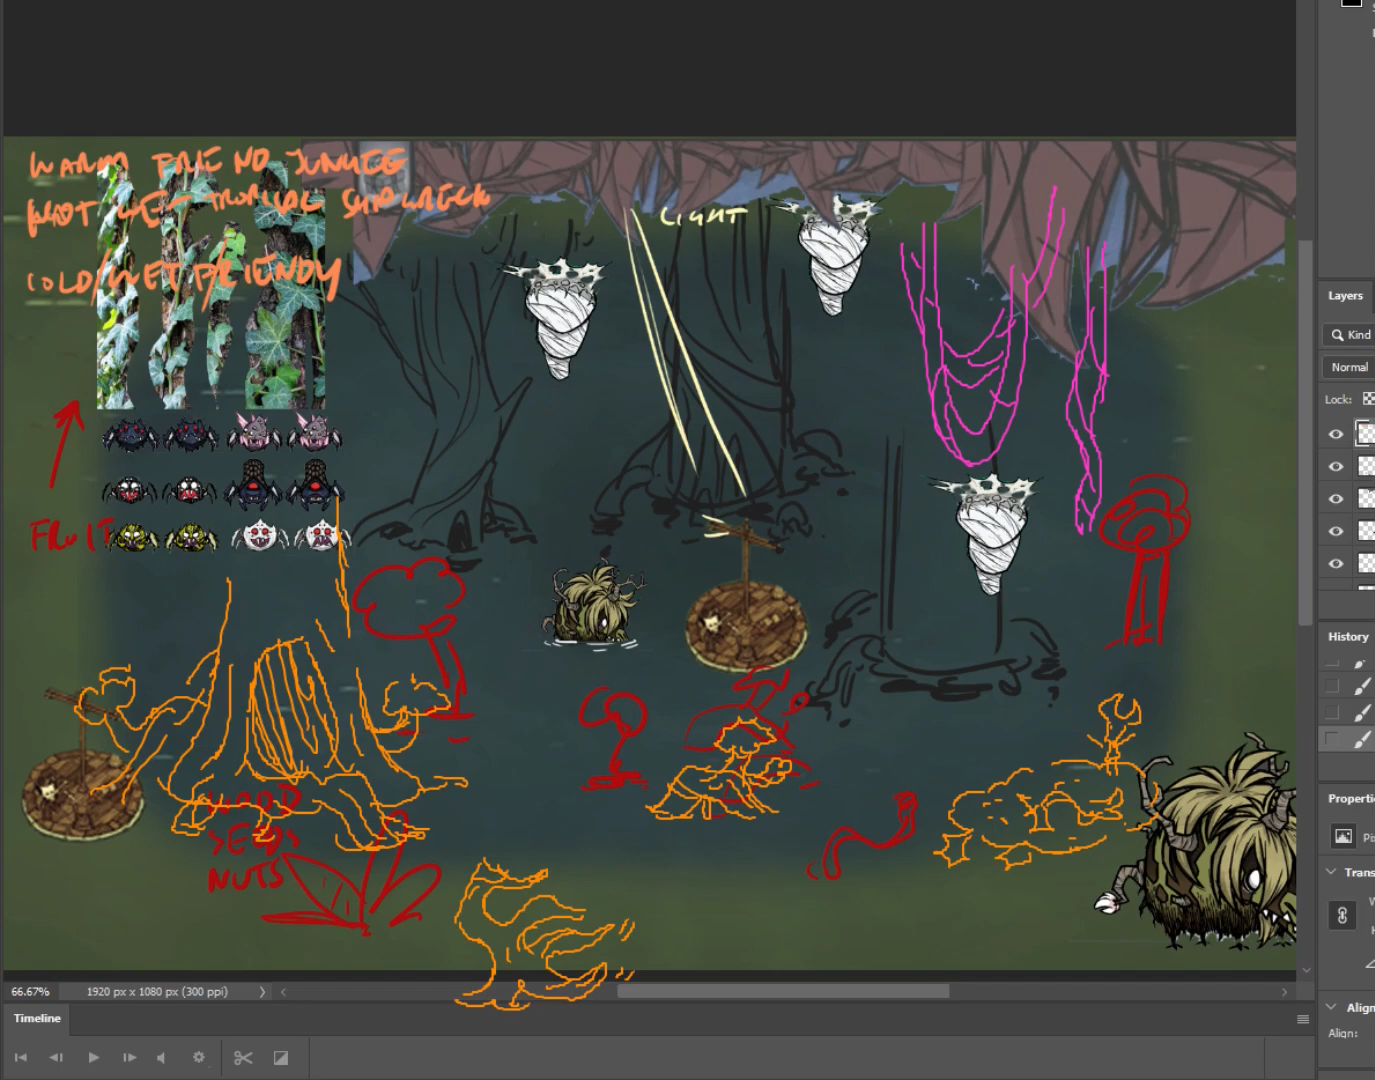
Task: Click the 66.67% zoom level field
Action: [30, 992]
